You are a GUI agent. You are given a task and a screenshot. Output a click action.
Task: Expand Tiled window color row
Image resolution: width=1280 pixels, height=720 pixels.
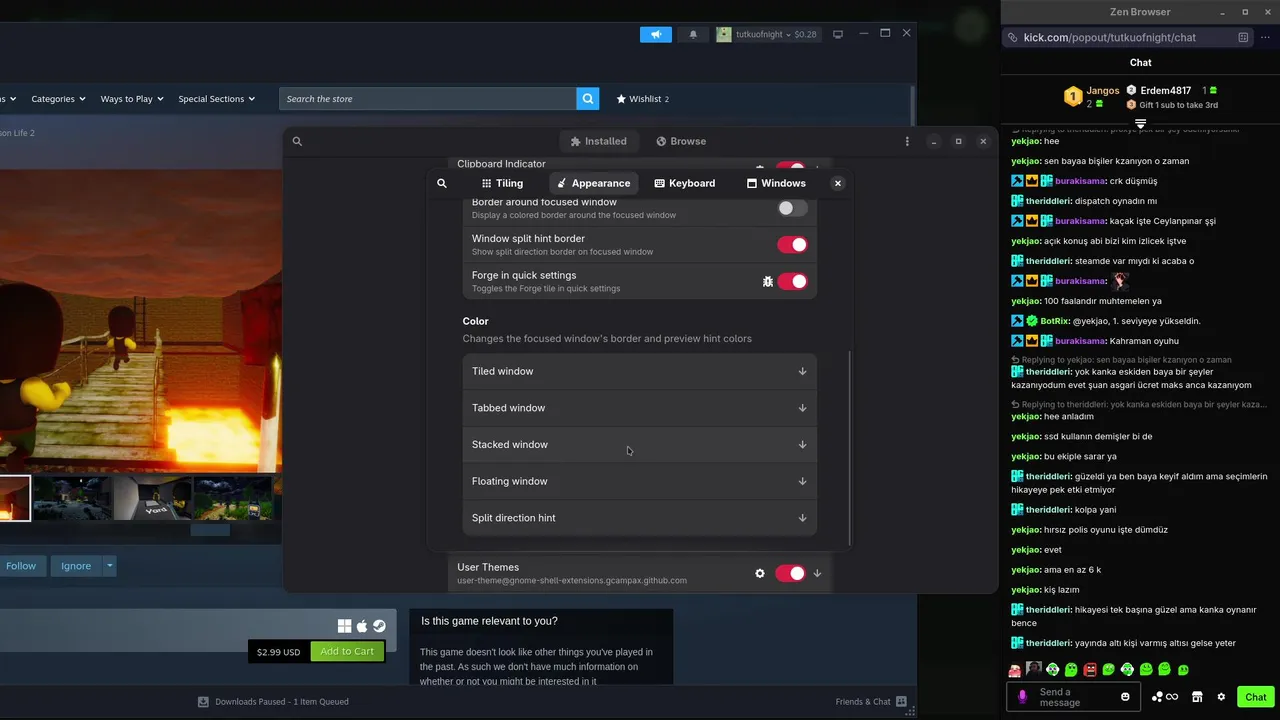pos(640,371)
